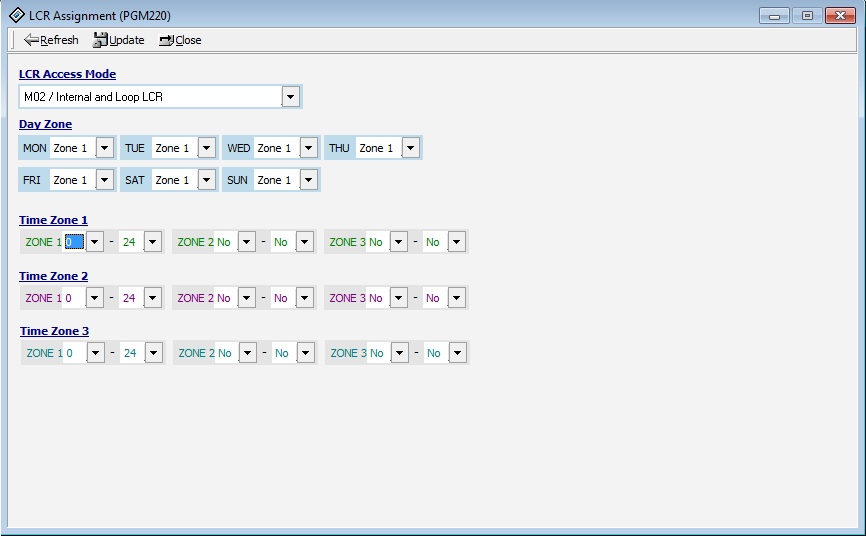Viewport: 866px width, 536px height.
Task: Maximize the LCR Assignment window
Action: 807,15
